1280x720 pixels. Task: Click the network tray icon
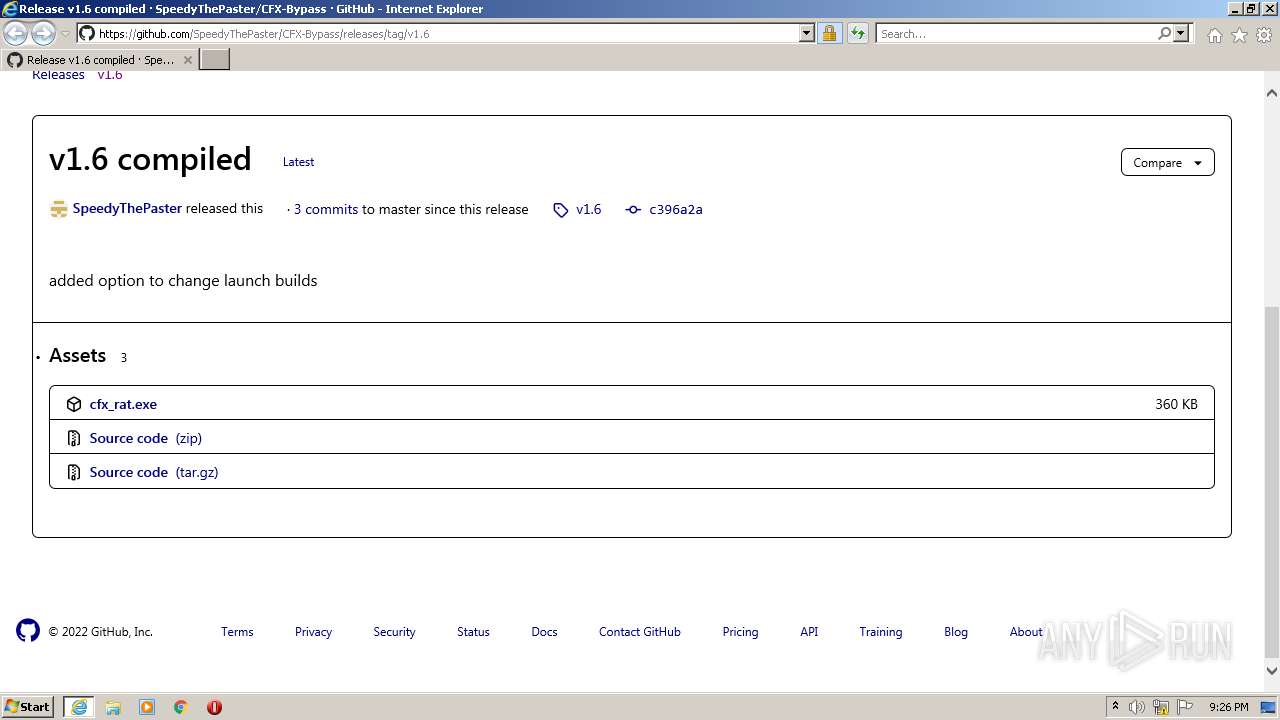[1161, 707]
